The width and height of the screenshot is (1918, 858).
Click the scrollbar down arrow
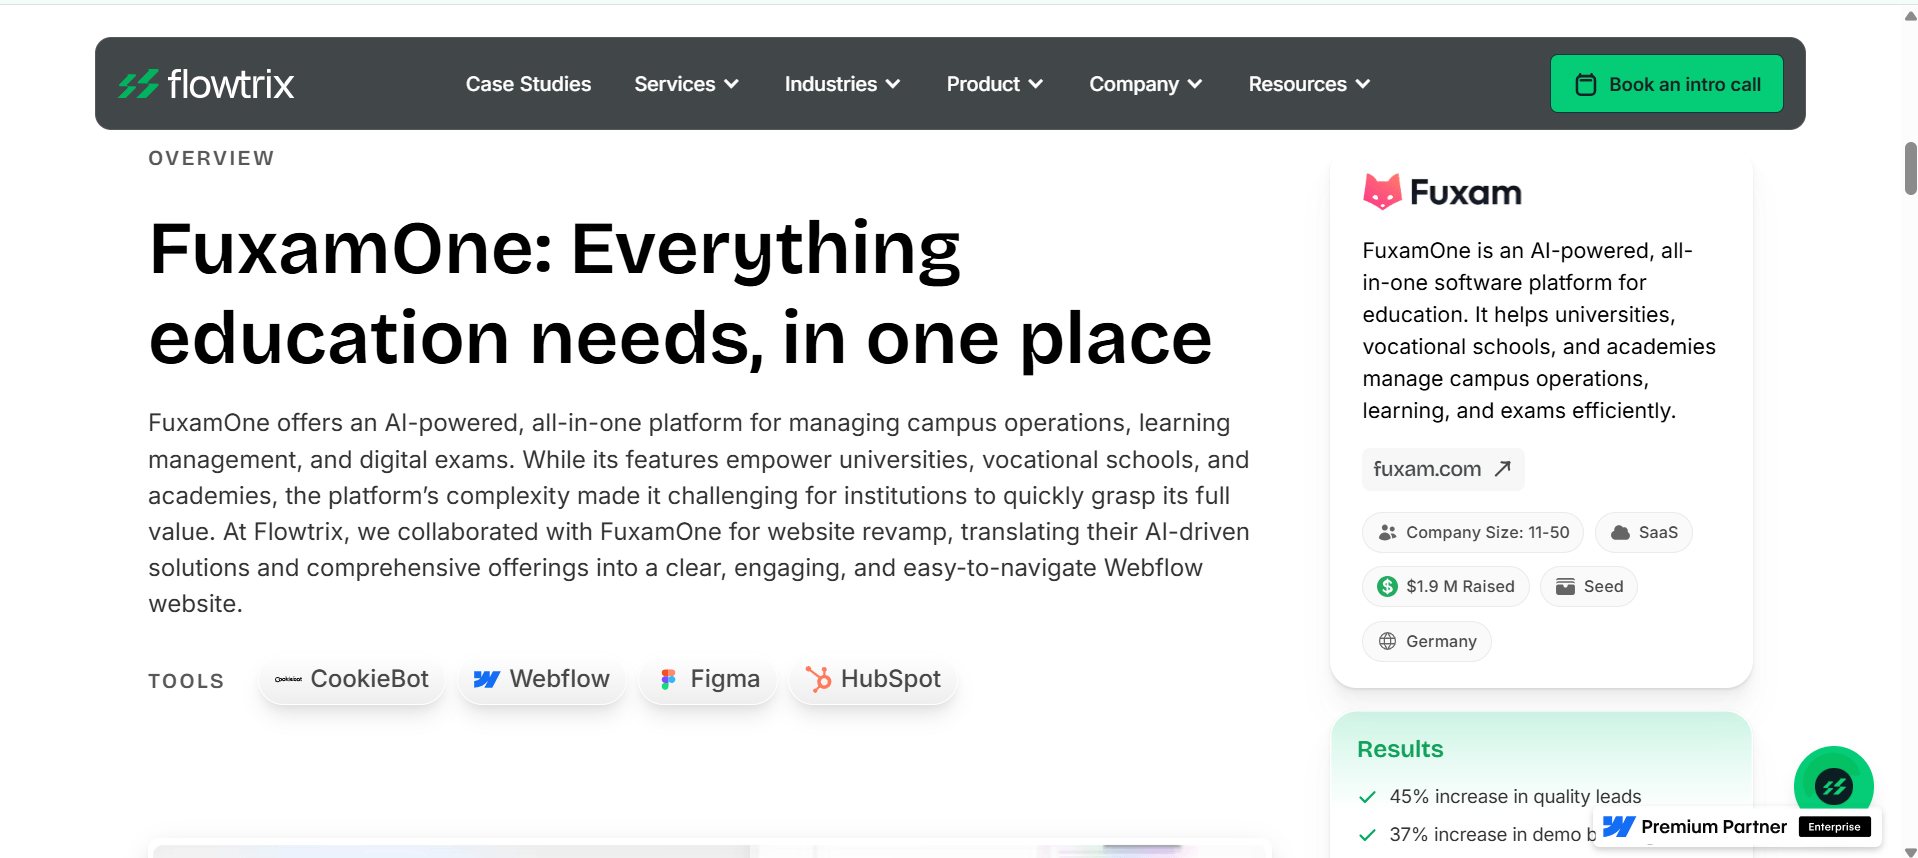(x=1910, y=851)
